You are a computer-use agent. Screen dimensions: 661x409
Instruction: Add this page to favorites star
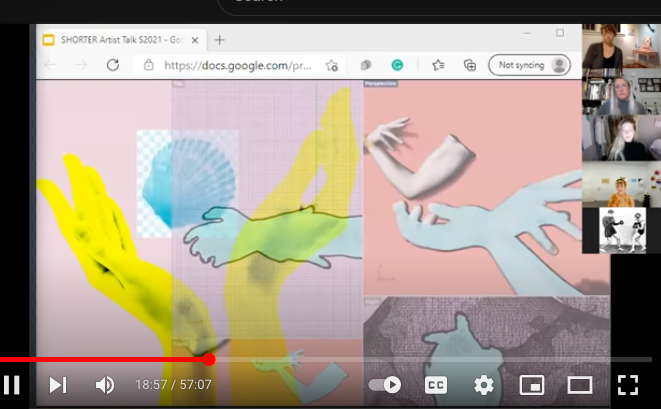pyautogui.click(x=332, y=65)
